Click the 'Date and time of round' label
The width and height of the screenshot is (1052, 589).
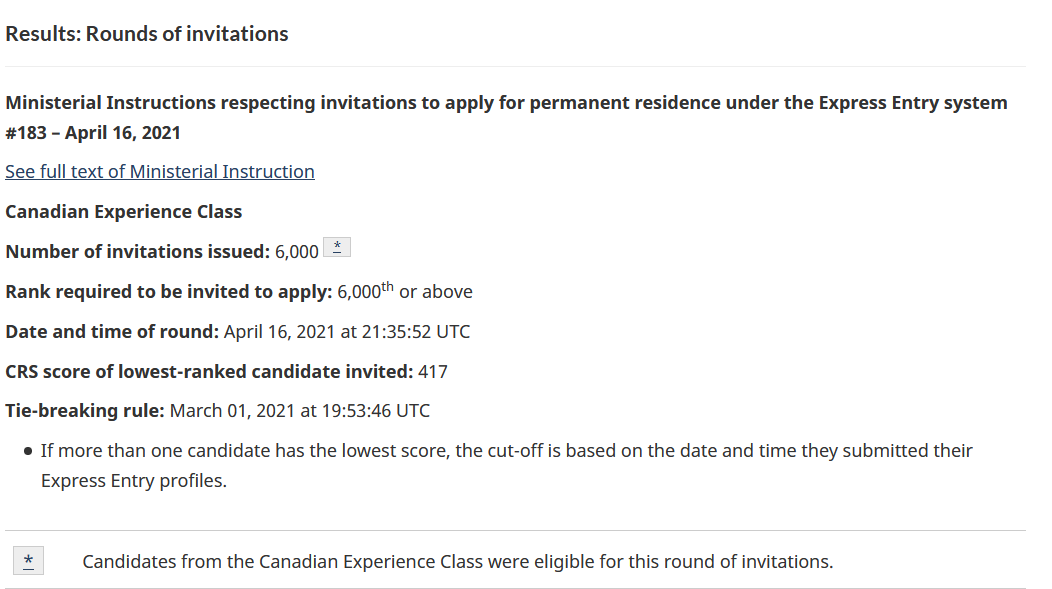tap(112, 332)
